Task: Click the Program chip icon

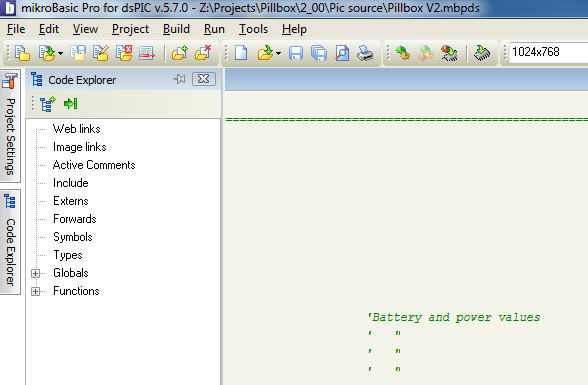Action: (x=482, y=53)
